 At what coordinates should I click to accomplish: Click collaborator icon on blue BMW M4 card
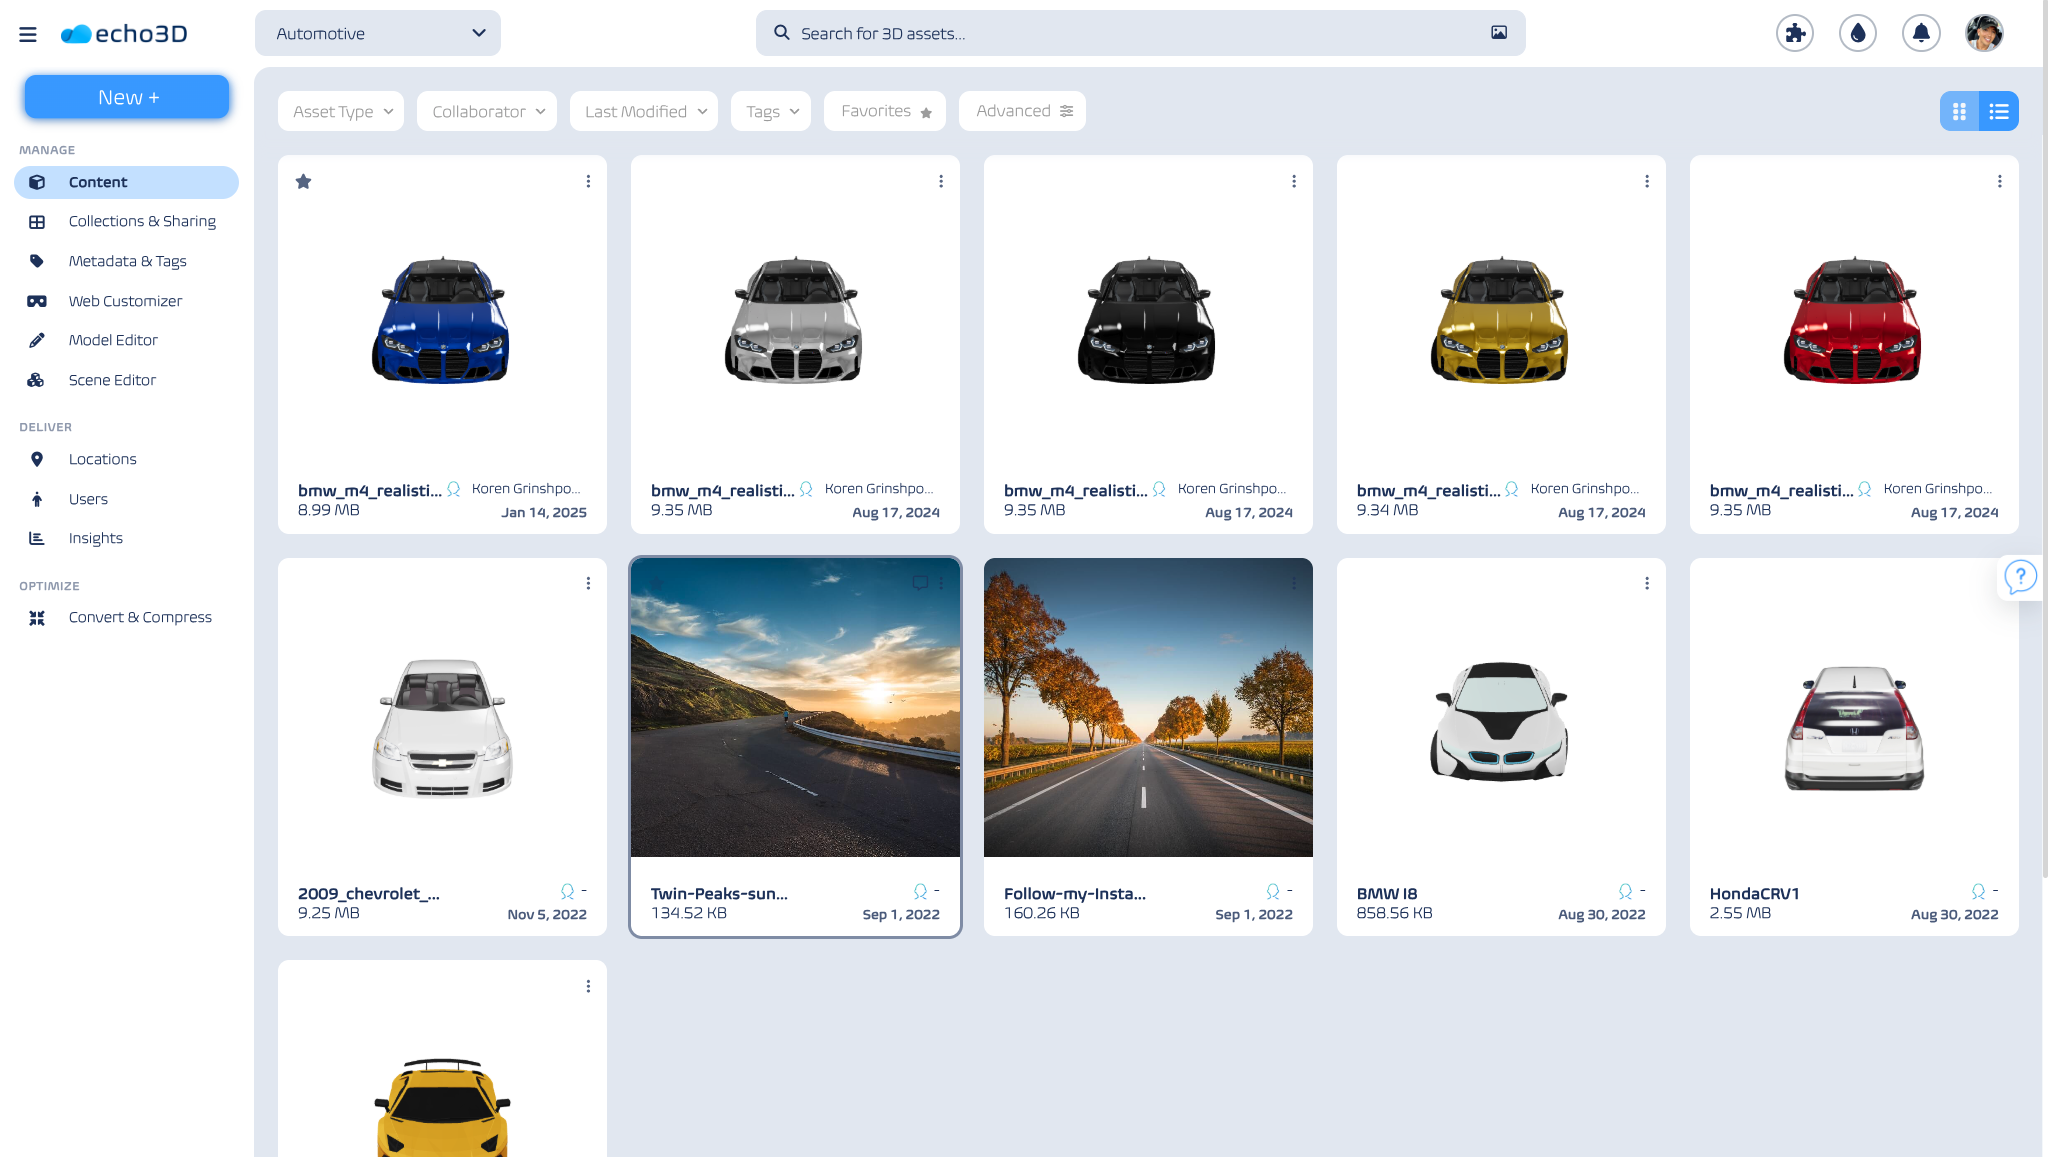453,489
